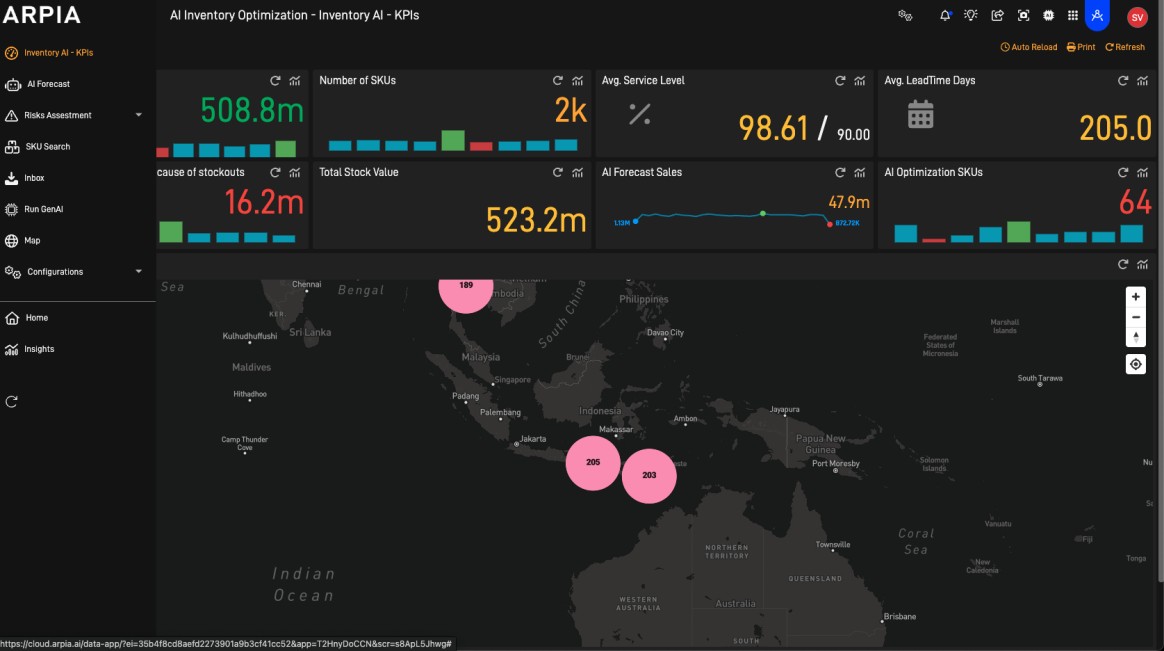Open the SV user profile menu
Screen dimensions: 1164x651
point(1137,17)
